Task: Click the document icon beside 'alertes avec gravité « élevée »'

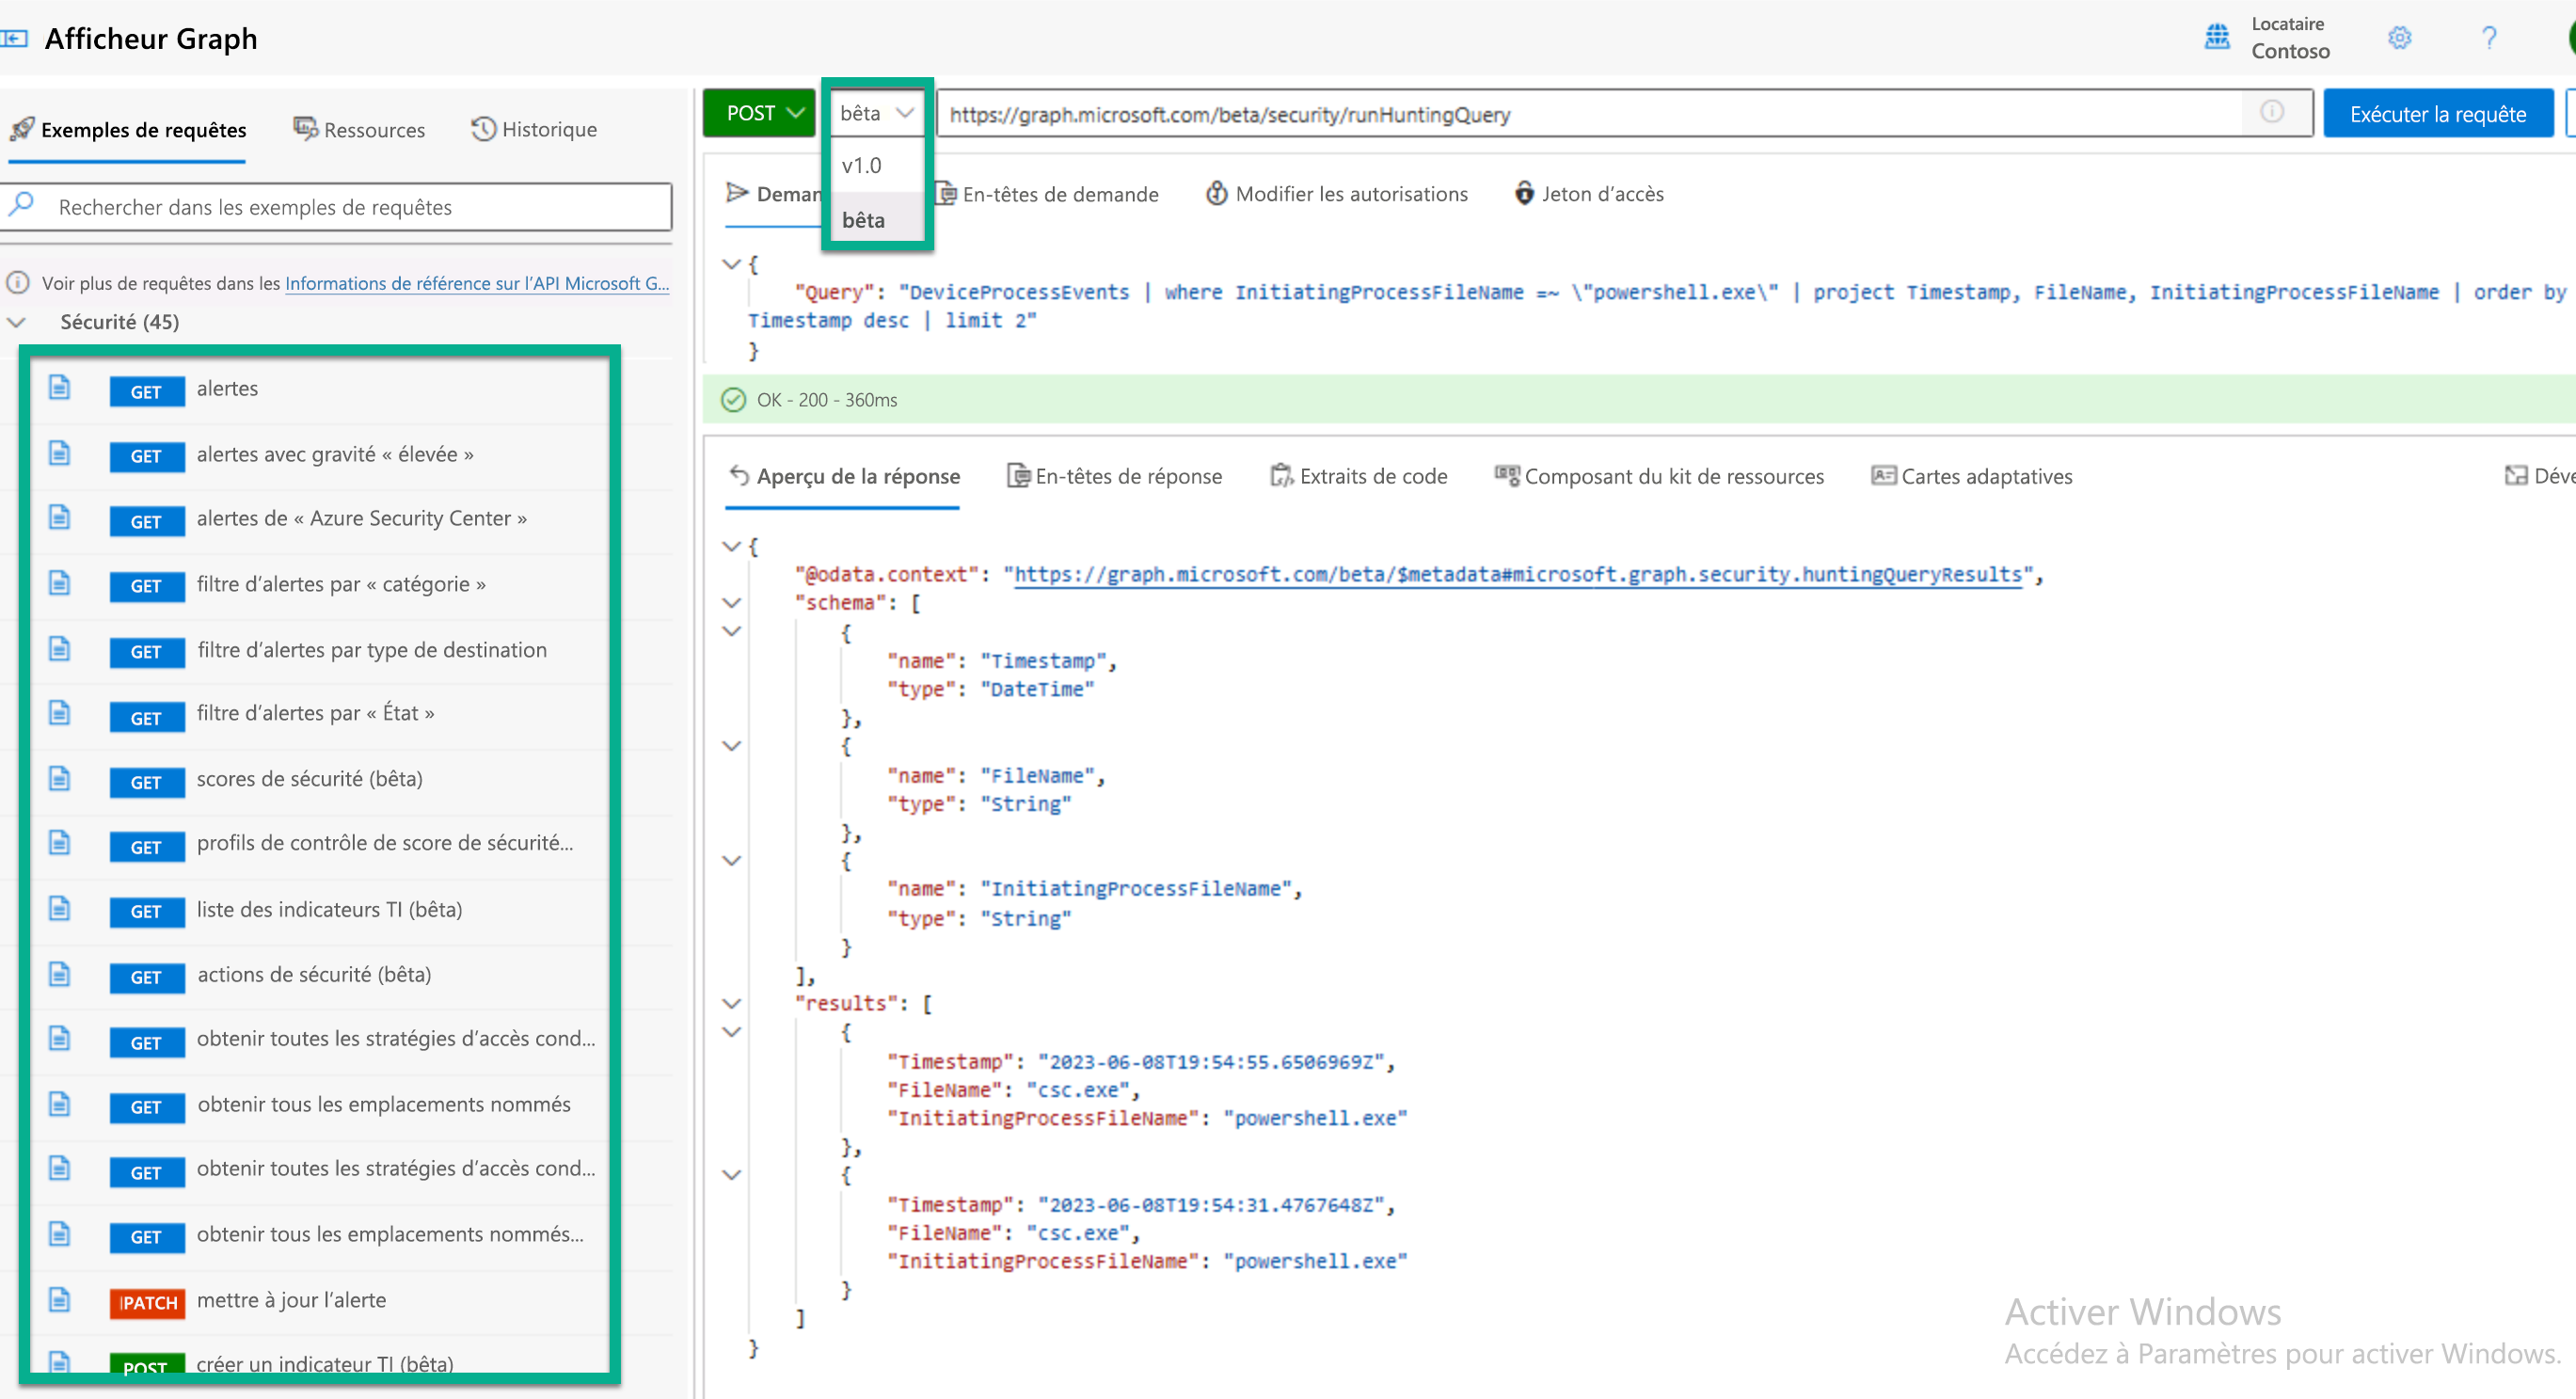Action: click(60, 453)
